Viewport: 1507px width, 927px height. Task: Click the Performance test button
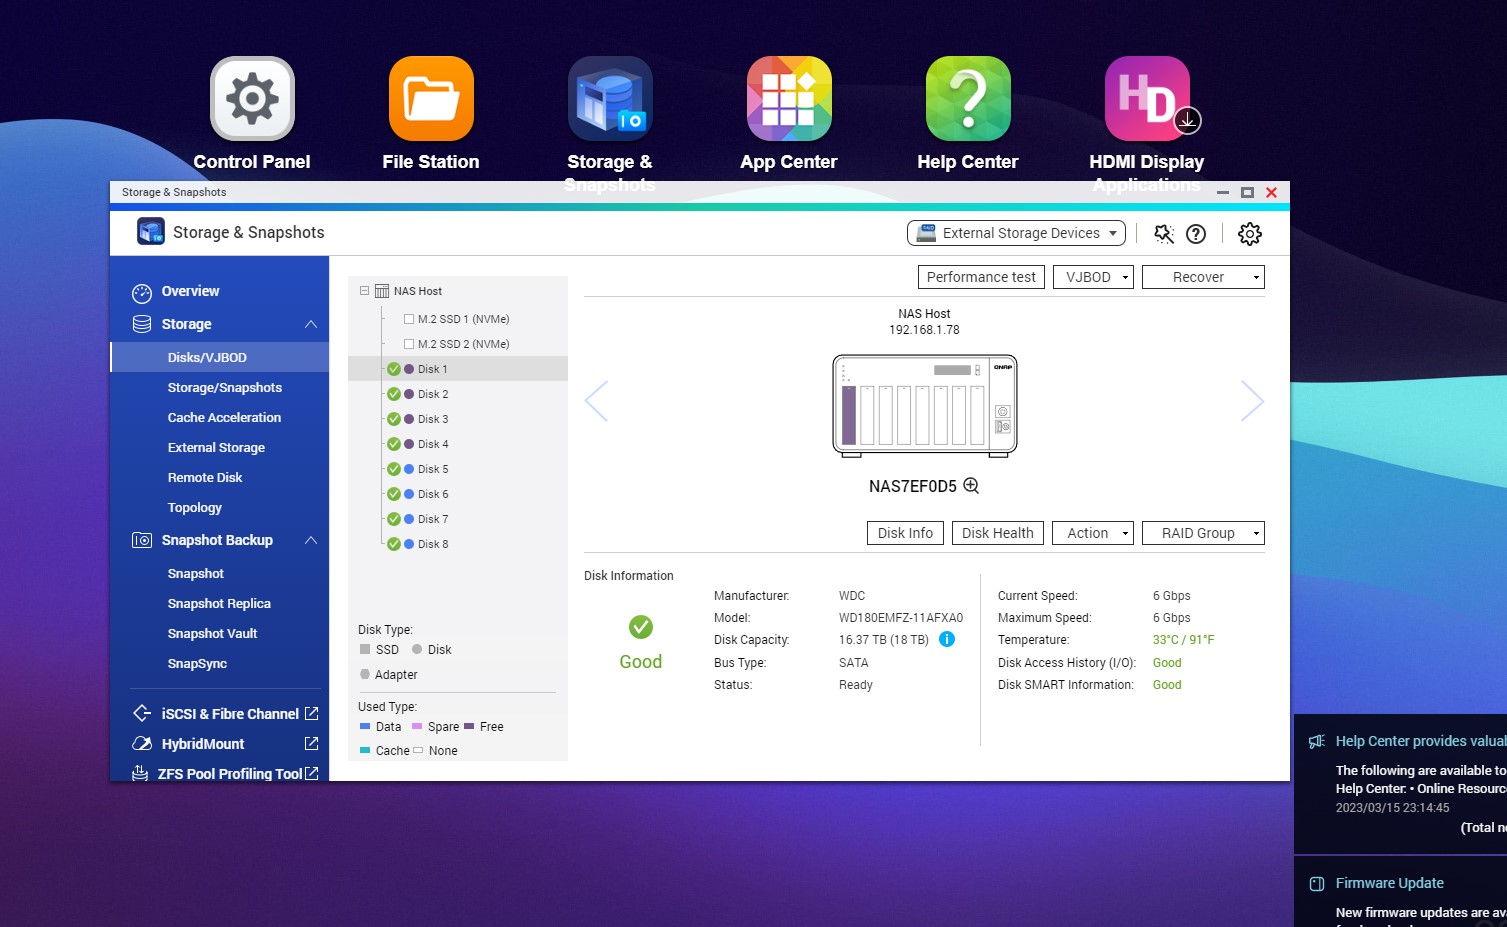point(980,277)
